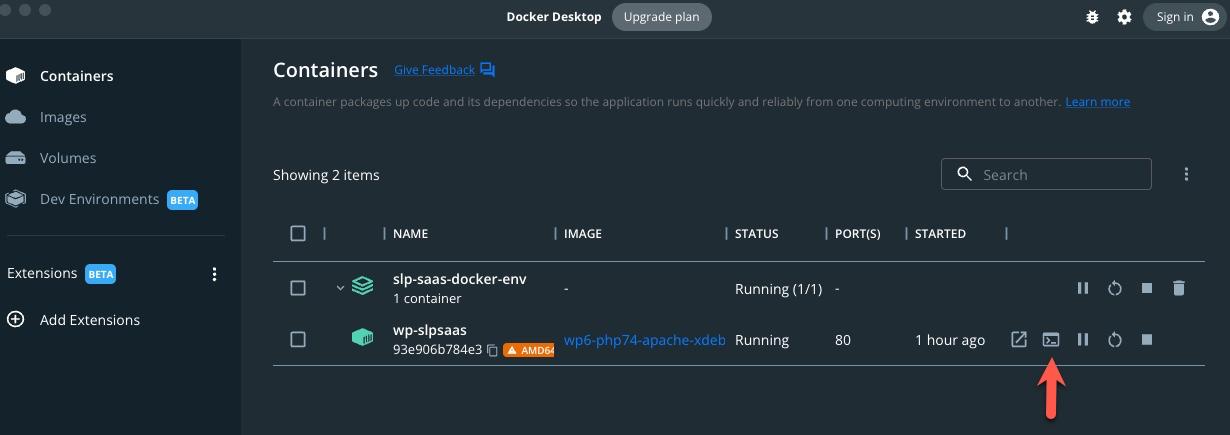Stop the wp-slpsaas container
Image resolution: width=1230 pixels, height=435 pixels.
point(1147,340)
